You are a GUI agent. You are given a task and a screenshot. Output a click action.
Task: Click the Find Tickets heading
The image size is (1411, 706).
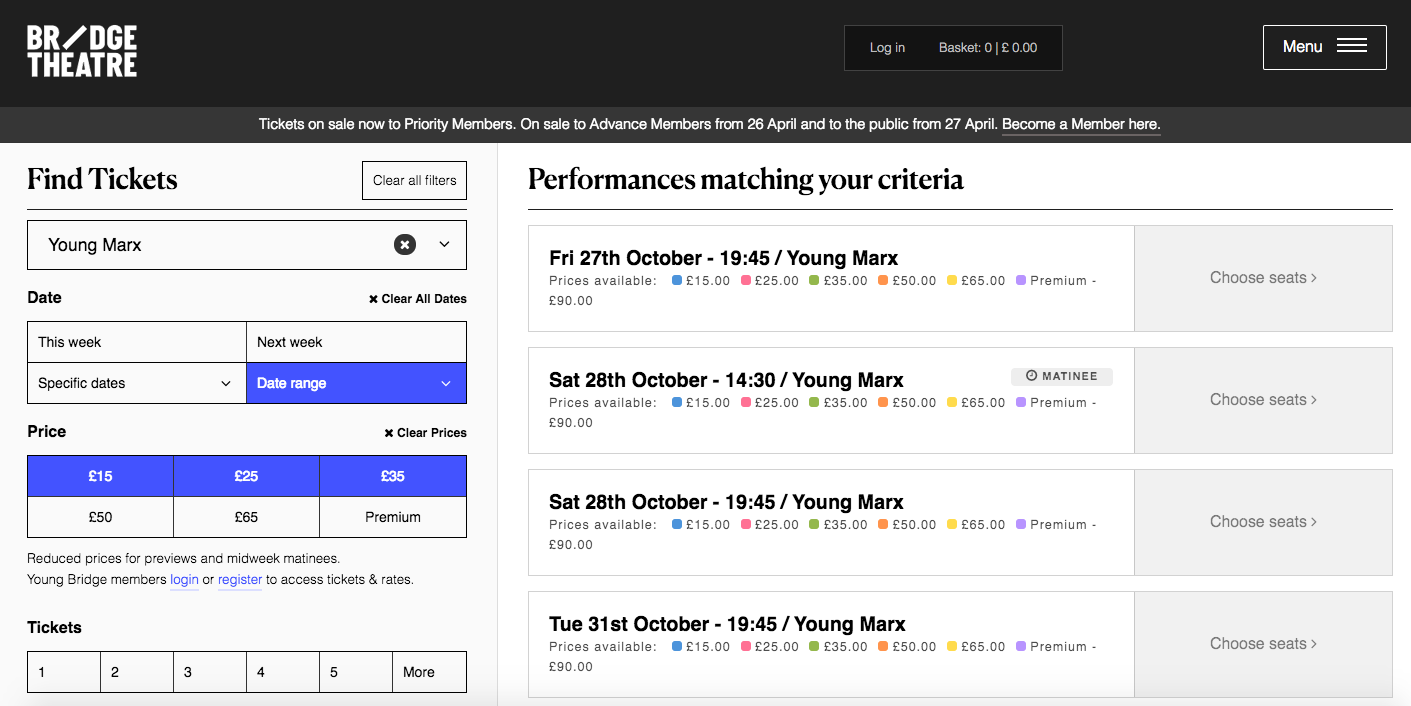(102, 179)
